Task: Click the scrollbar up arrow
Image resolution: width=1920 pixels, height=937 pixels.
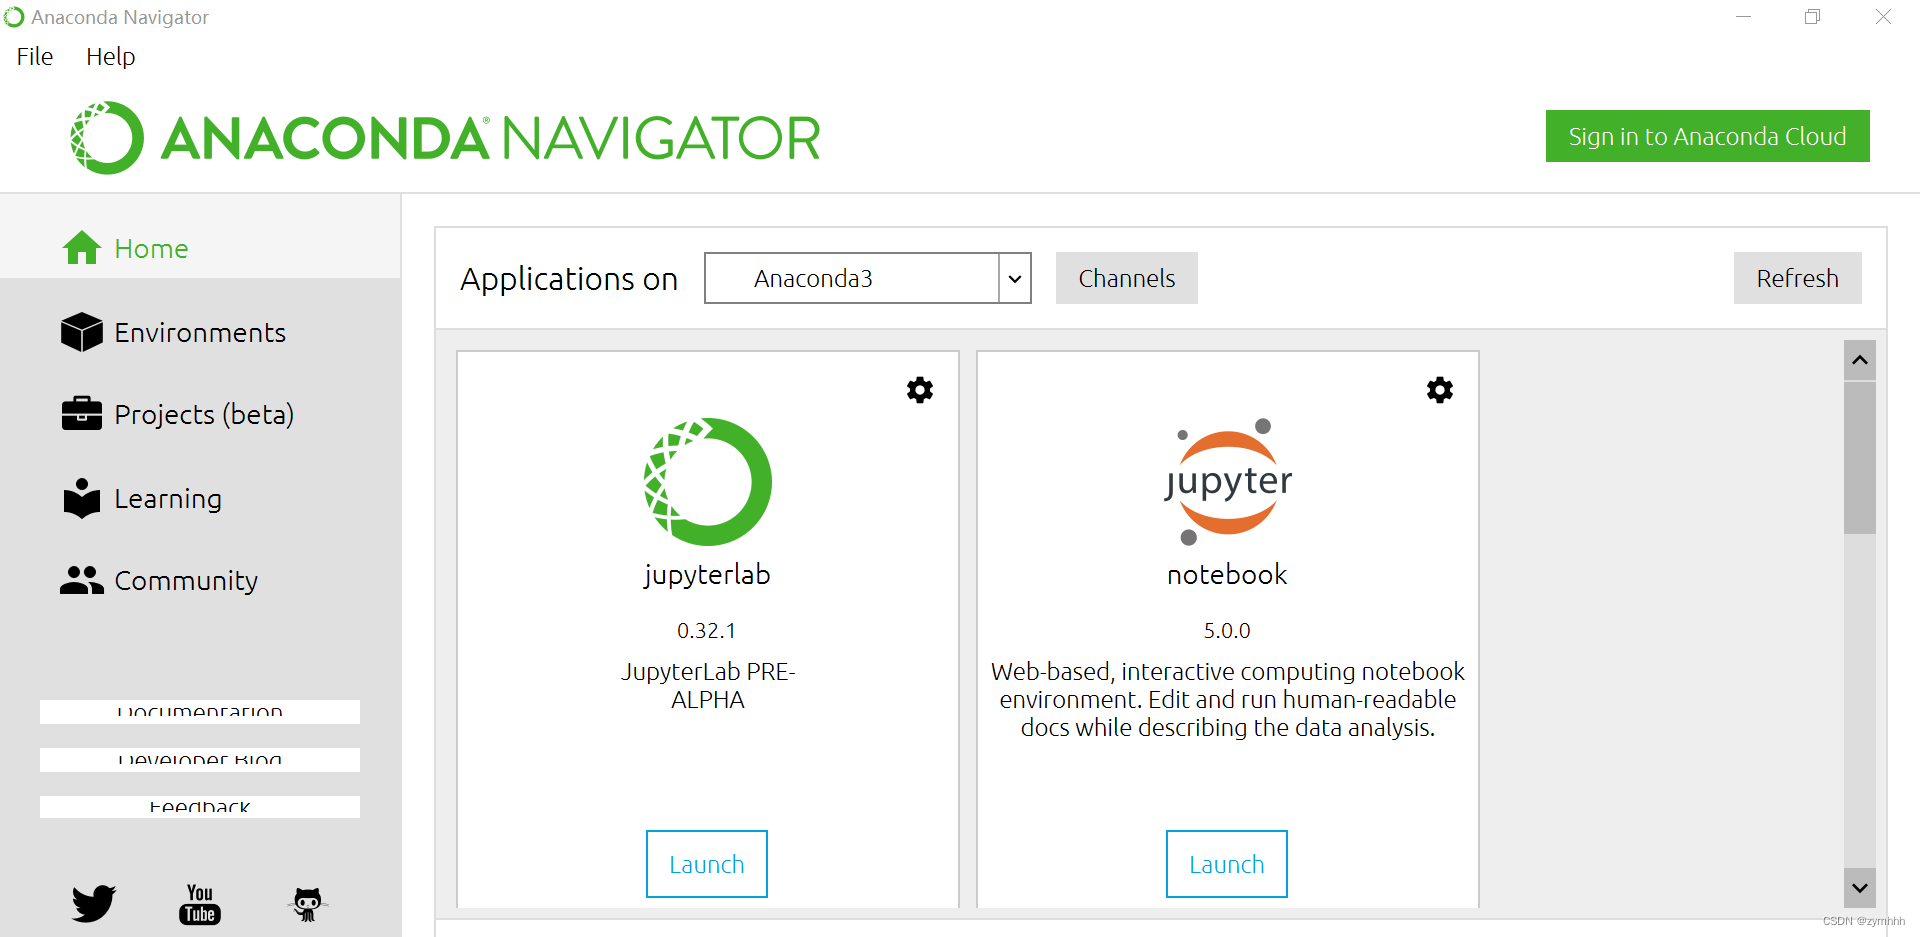Action: 1860,360
